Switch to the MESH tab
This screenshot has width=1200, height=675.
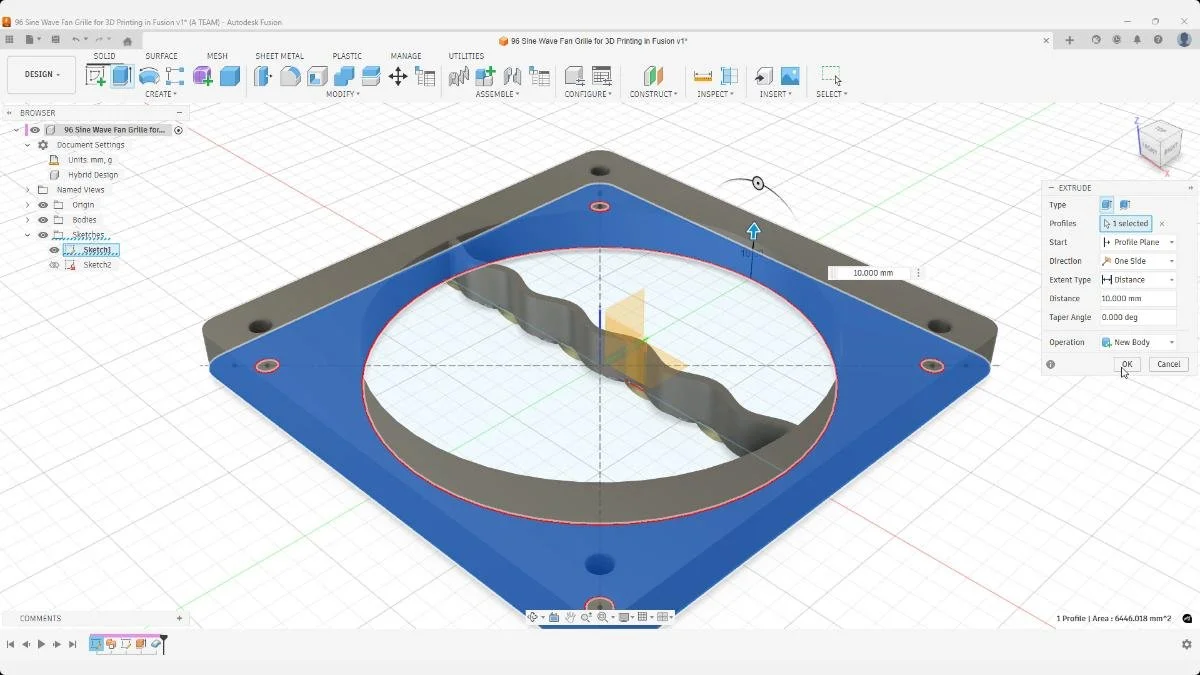click(x=217, y=56)
